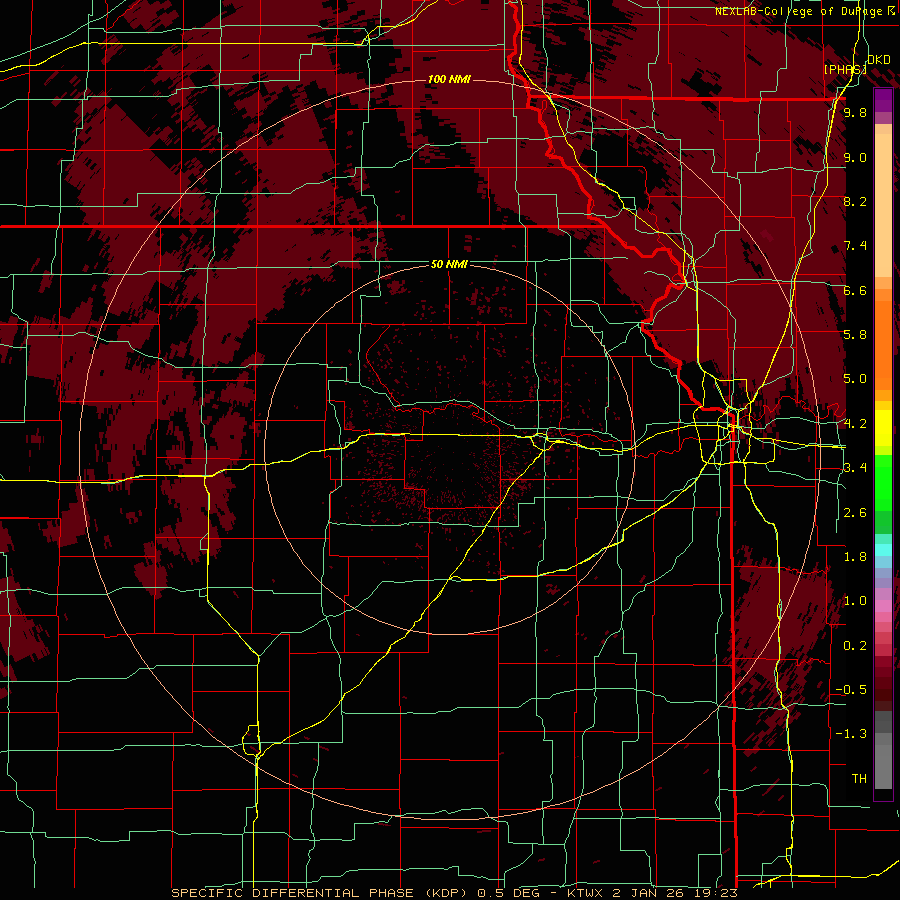
Task: Click the 3.4 value on the color scale
Action: click(x=855, y=468)
